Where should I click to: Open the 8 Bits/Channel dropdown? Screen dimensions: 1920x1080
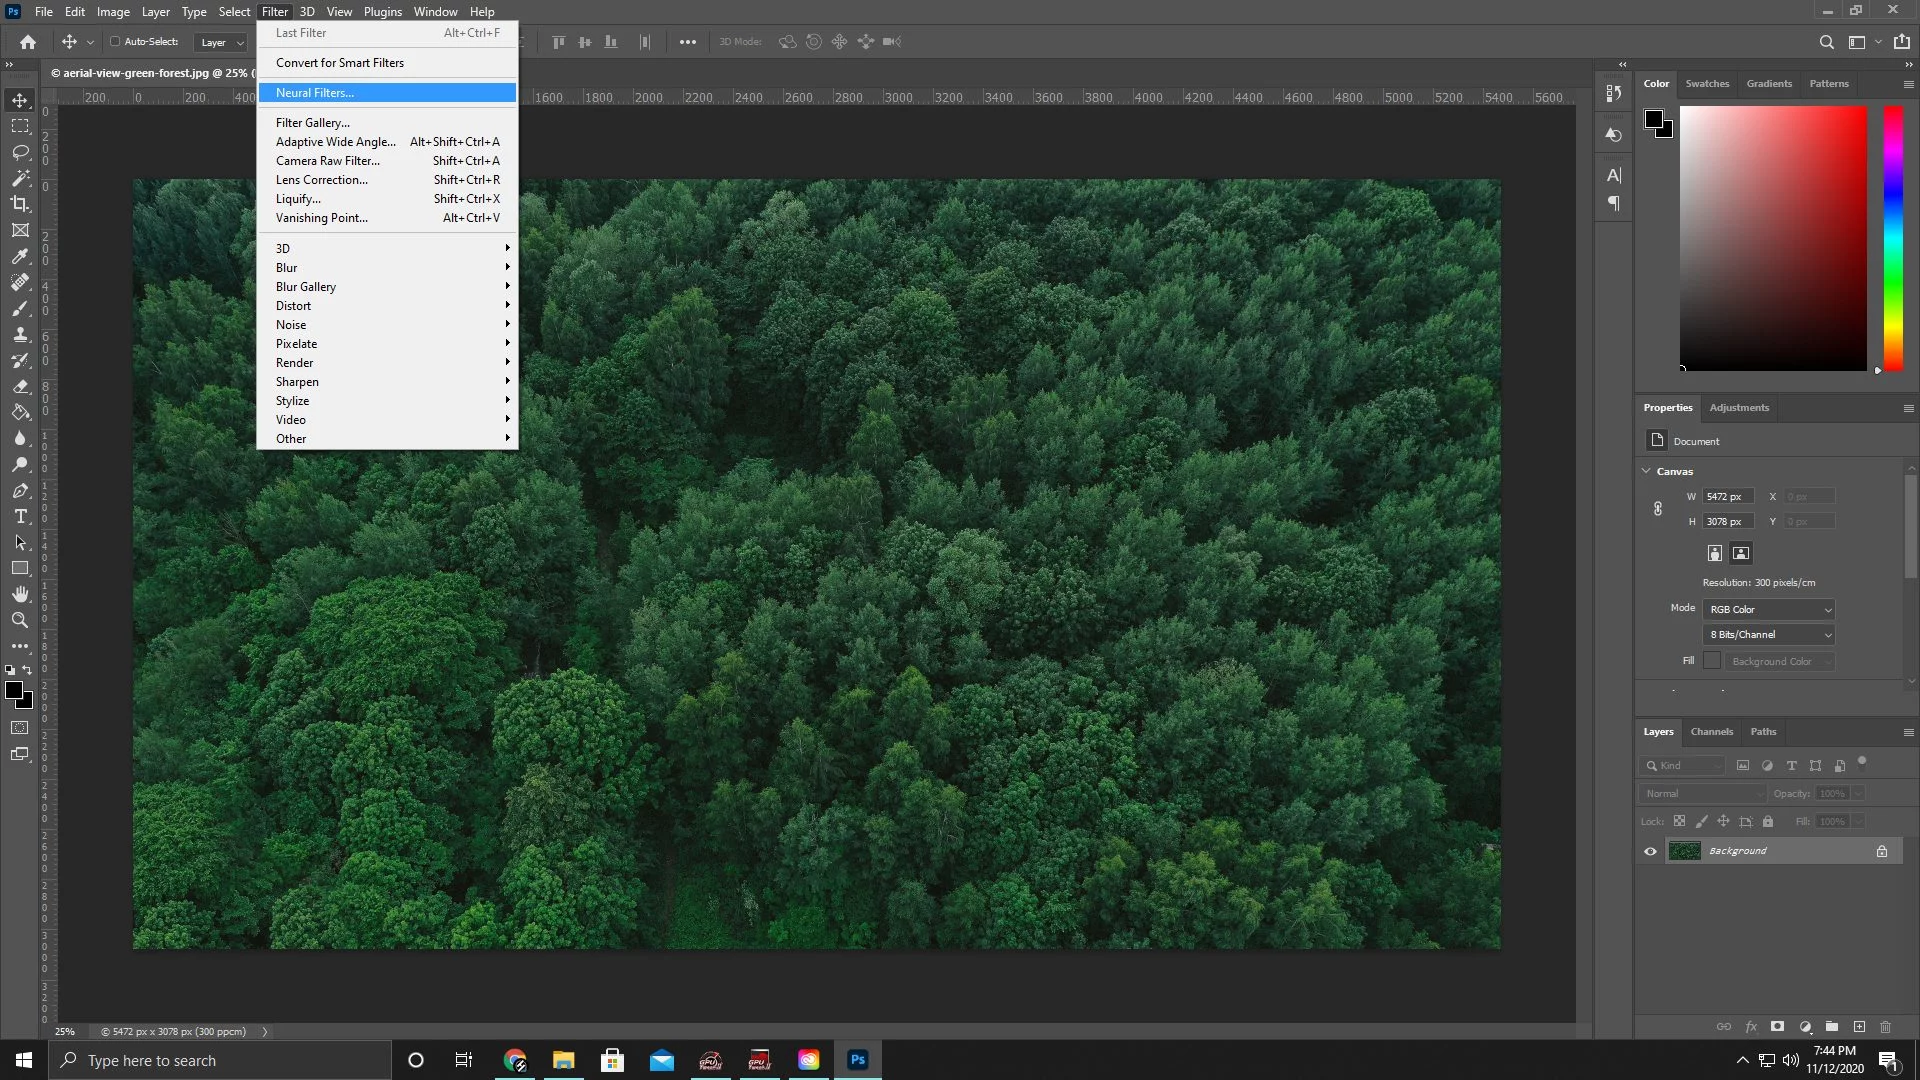pyautogui.click(x=1768, y=634)
